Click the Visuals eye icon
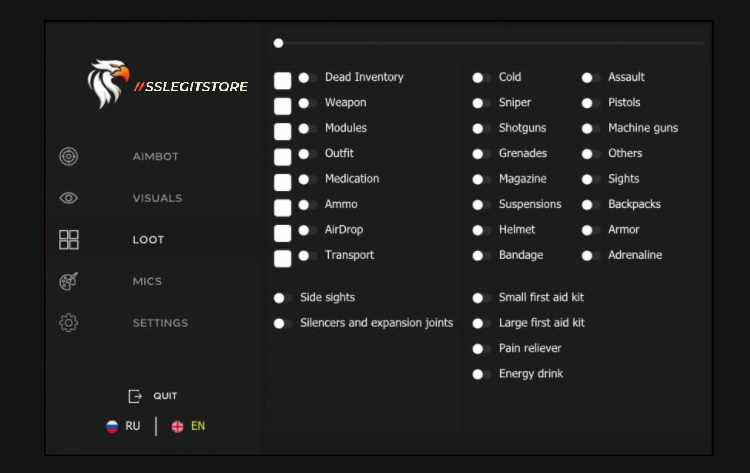750x473 pixels. pyautogui.click(x=68, y=198)
